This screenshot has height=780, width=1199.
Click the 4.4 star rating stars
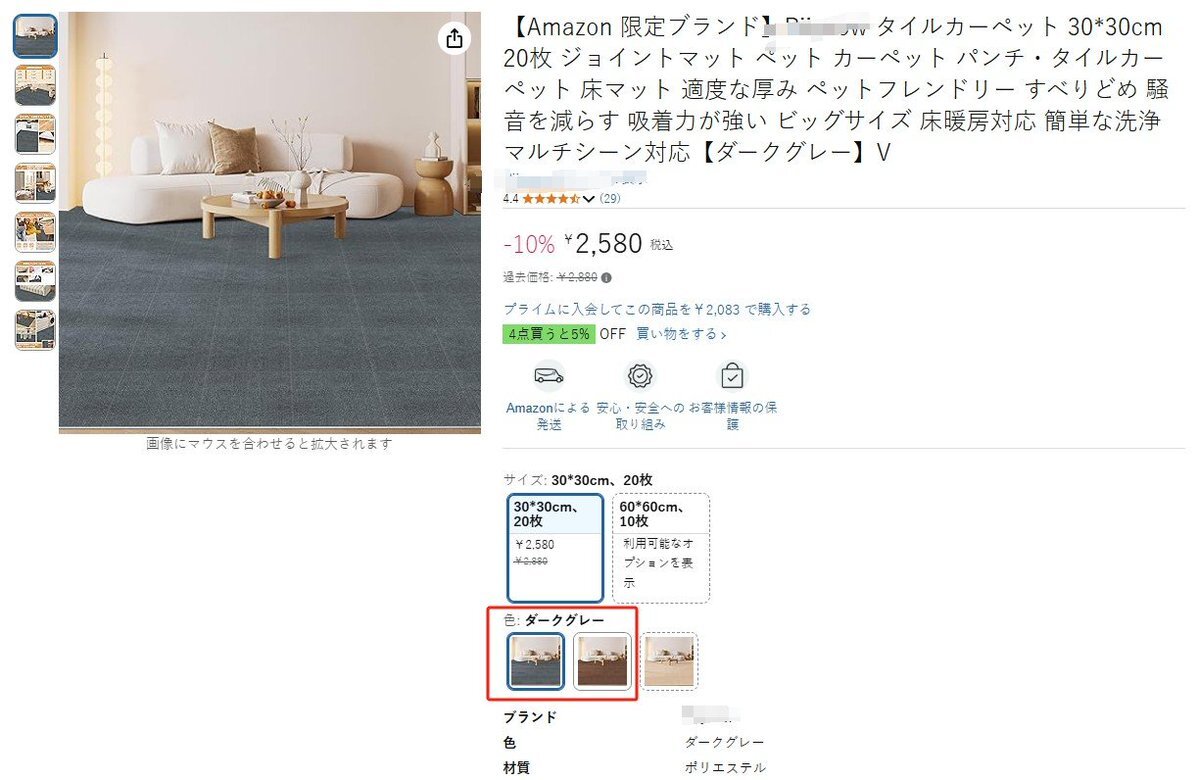[x=551, y=198]
